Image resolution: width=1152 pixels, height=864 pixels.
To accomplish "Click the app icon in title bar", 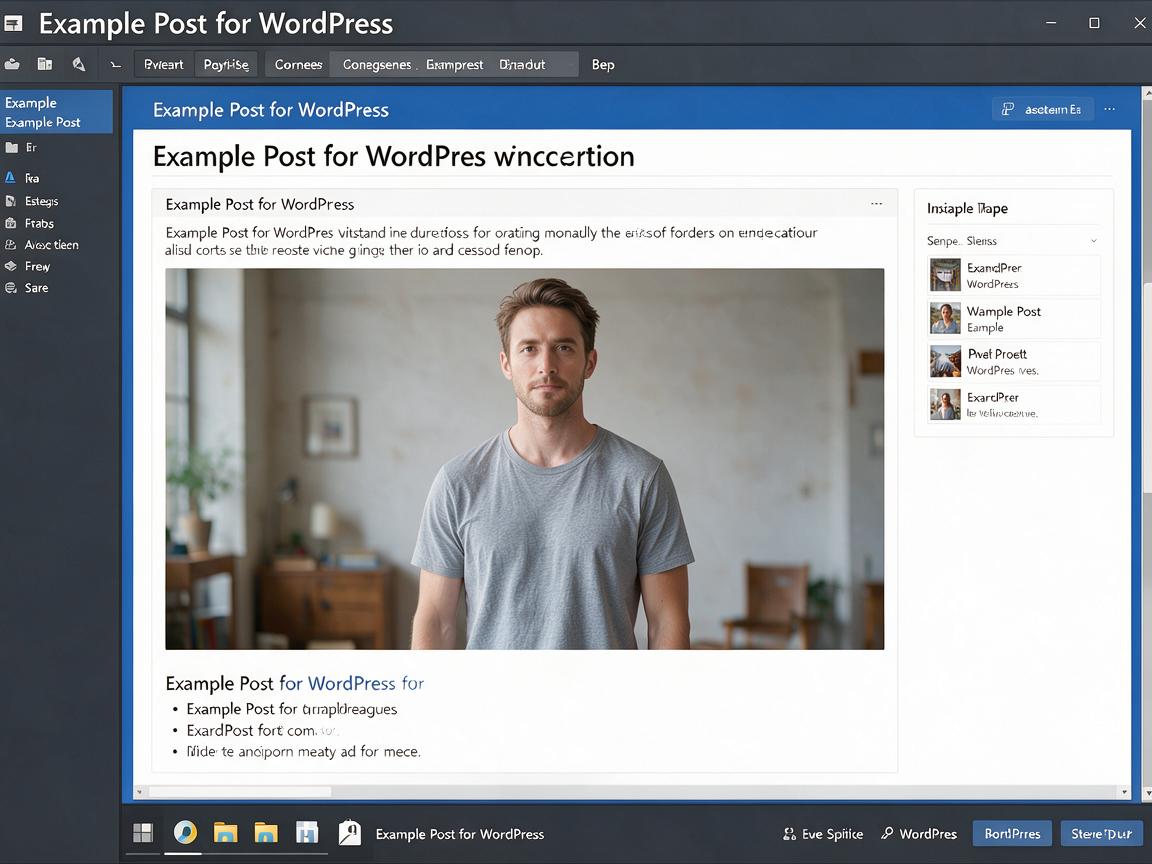I will [x=12, y=24].
